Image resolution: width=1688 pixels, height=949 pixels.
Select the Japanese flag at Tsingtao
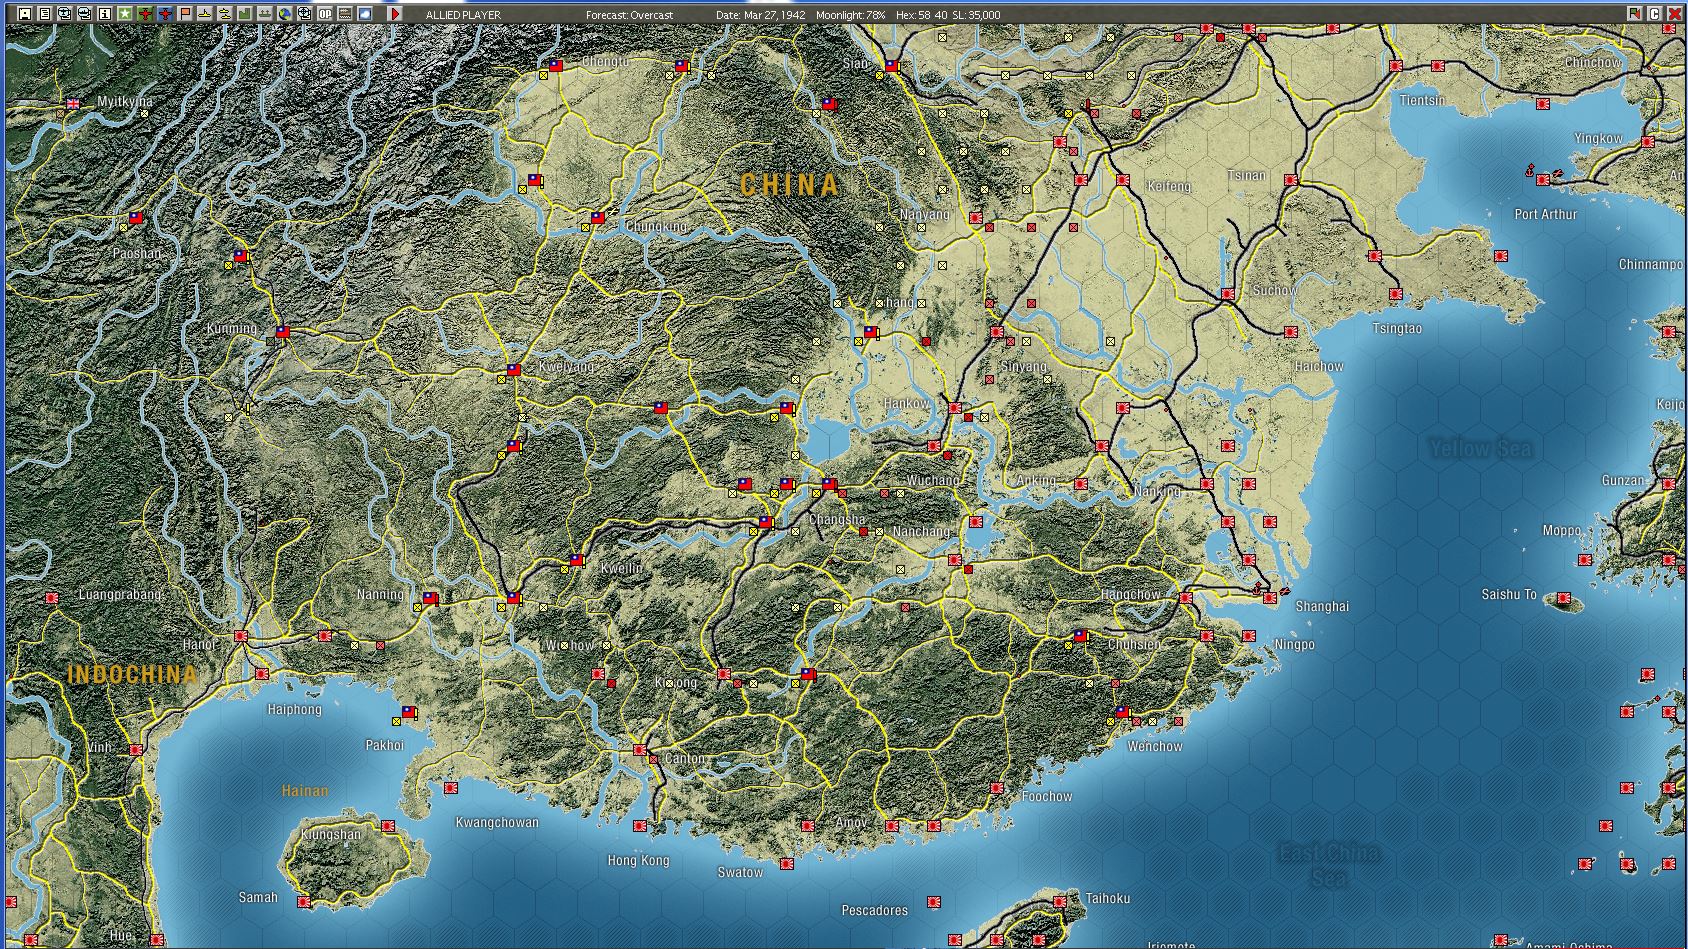click(1396, 294)
